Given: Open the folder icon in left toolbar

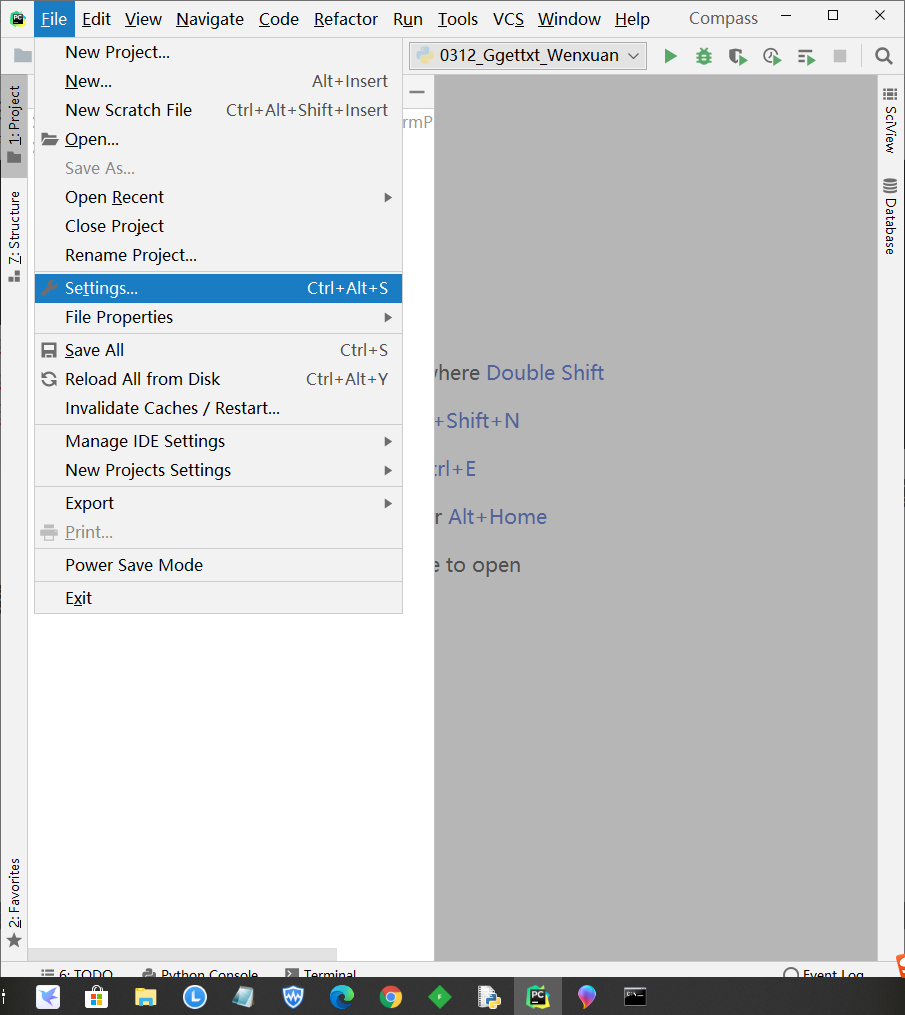Looking at the screenshot, I should tap(22, 56).
